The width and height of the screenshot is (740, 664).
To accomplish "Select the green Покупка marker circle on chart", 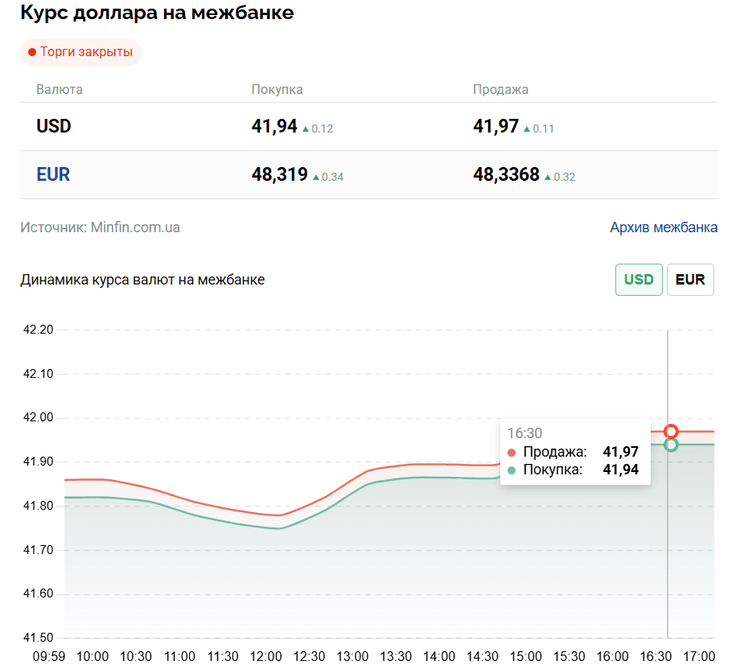I will click(671, 445).
